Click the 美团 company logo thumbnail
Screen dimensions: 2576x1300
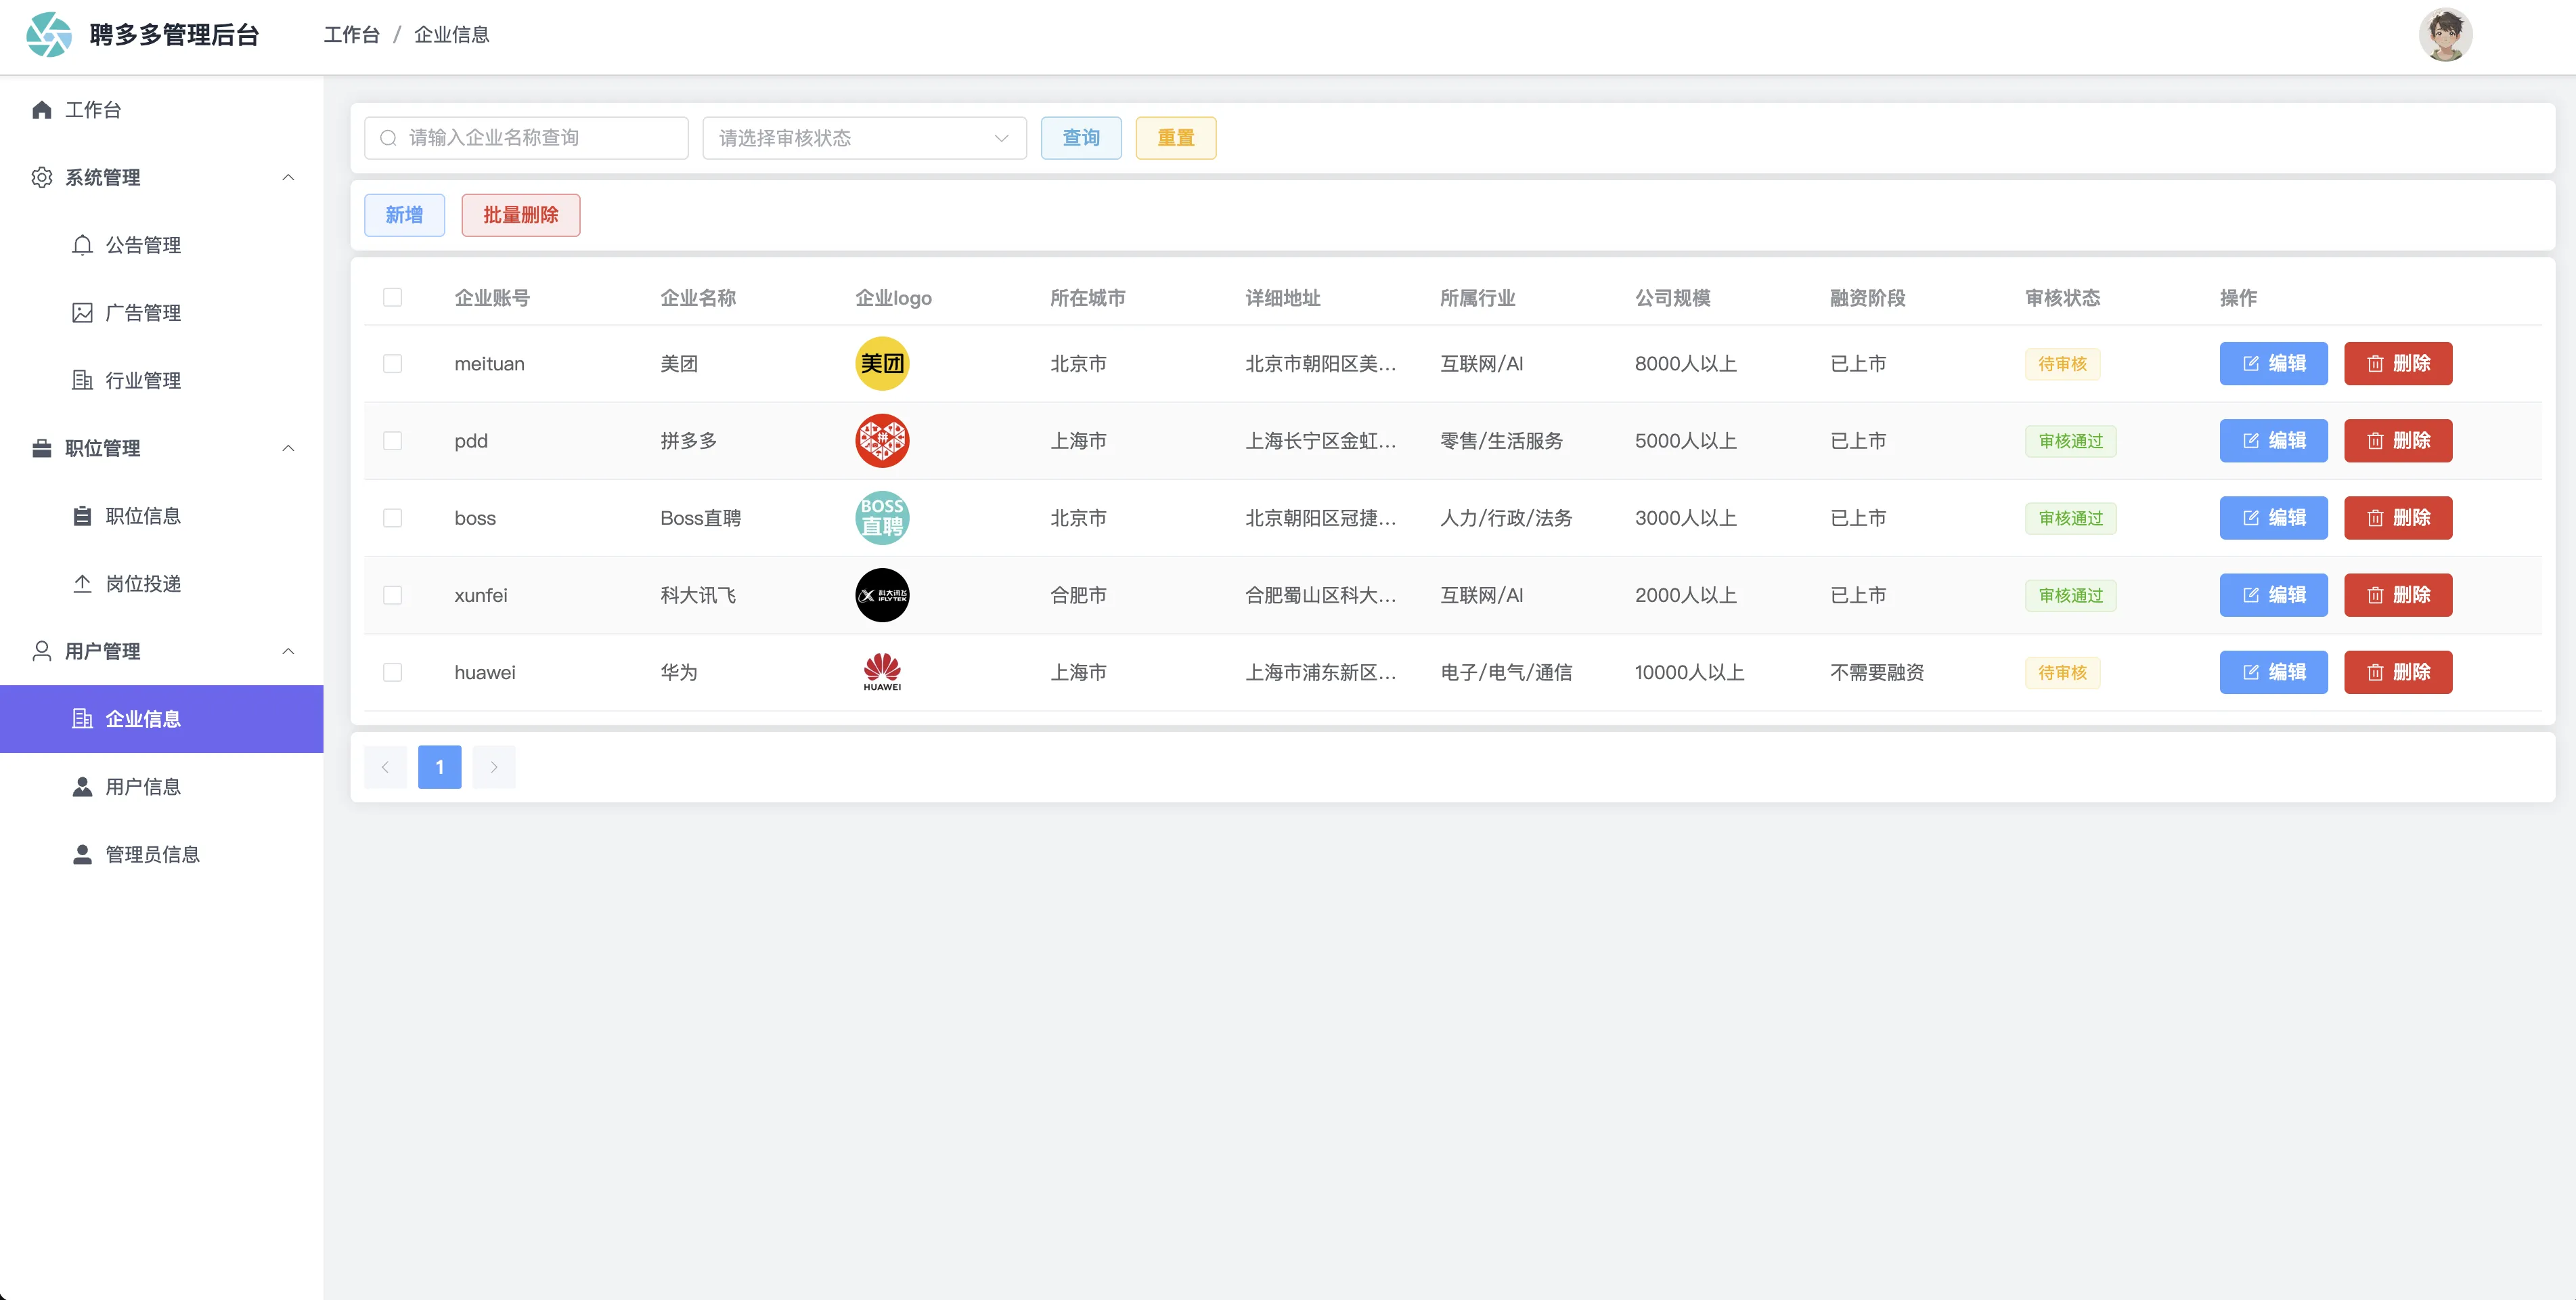[x=881, y=364]
